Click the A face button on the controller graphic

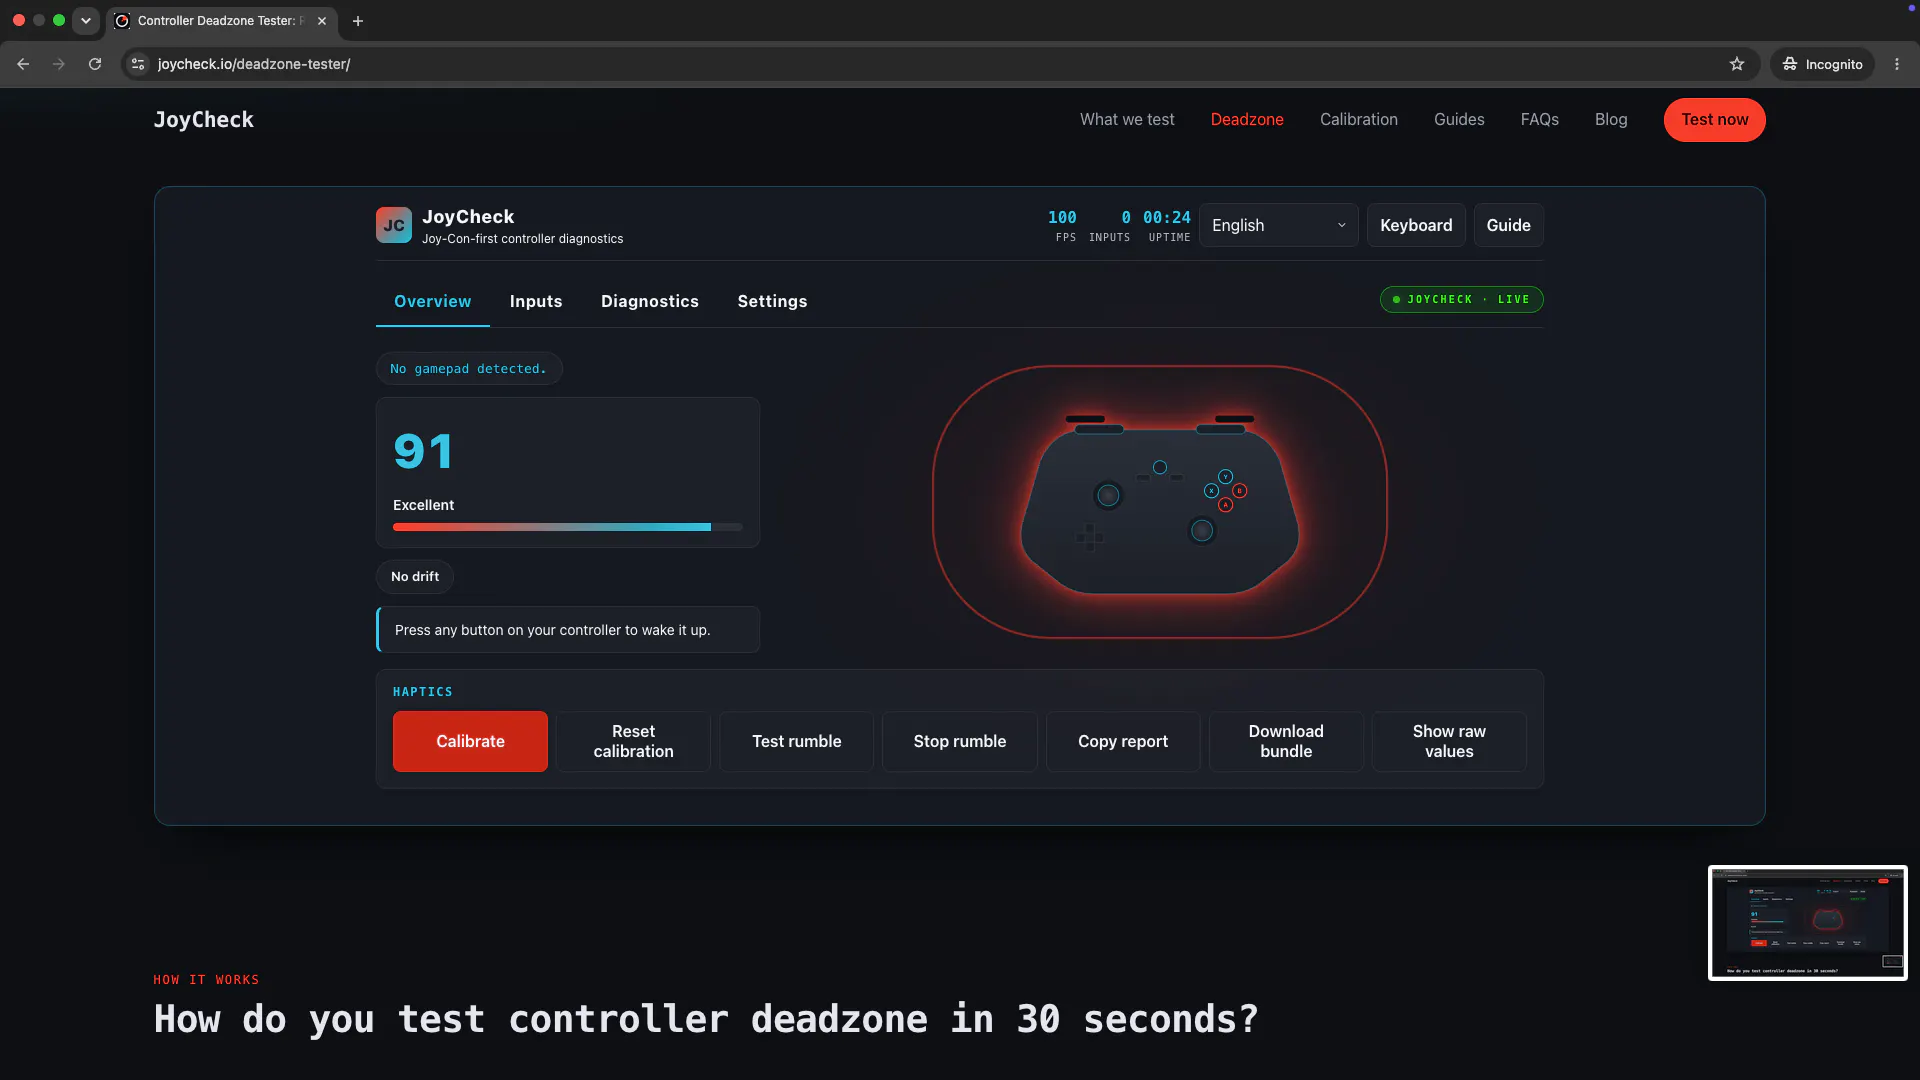coord(1225,505)
